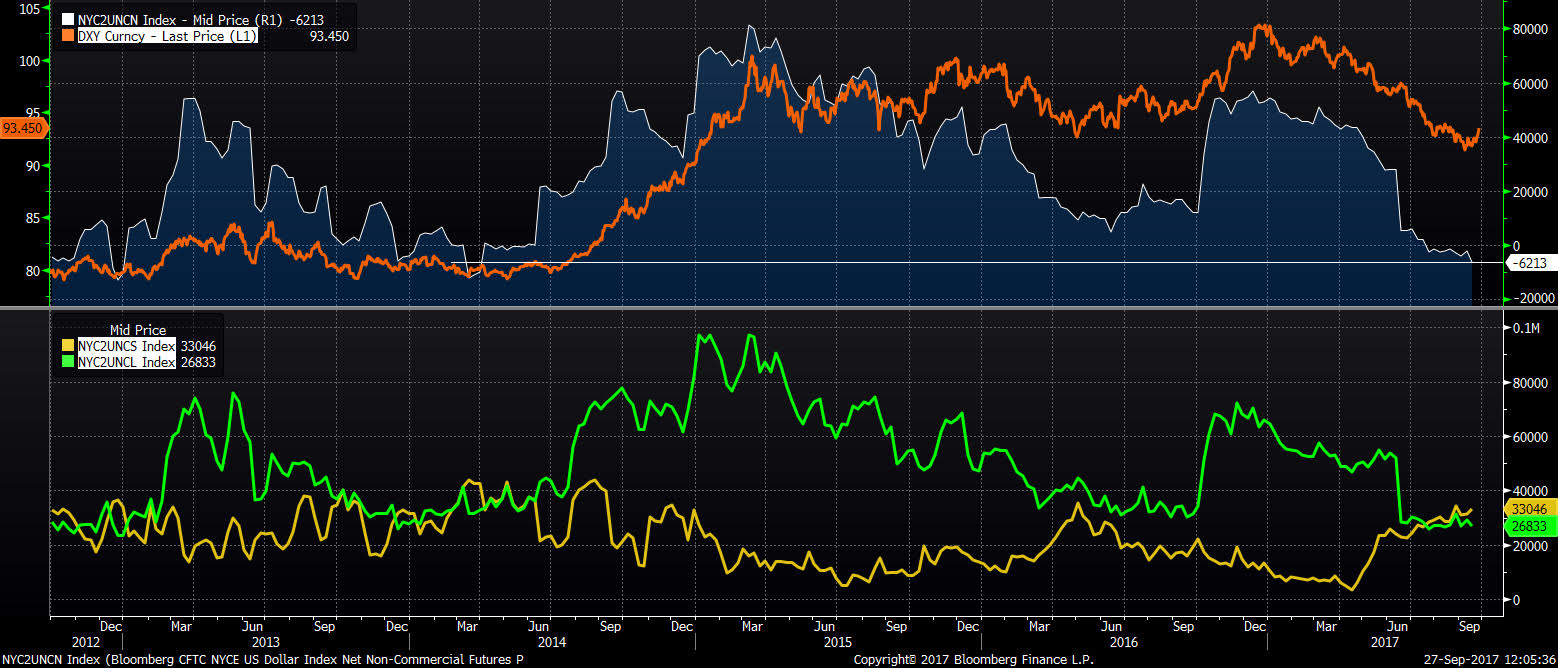Viewport: 1558px width, 668px height.
Task: Click the 2016 year label on the time axis
Action: pos(1126,643)
